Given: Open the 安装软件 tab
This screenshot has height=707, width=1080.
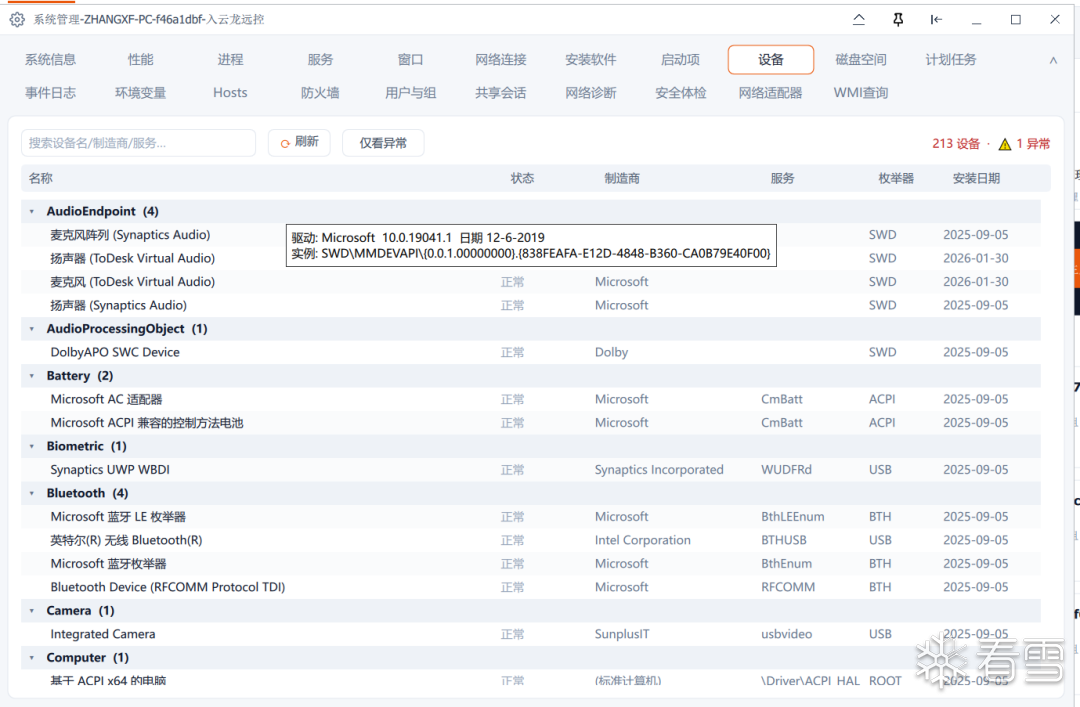Looking at the screenshot, I should [590, 59].
